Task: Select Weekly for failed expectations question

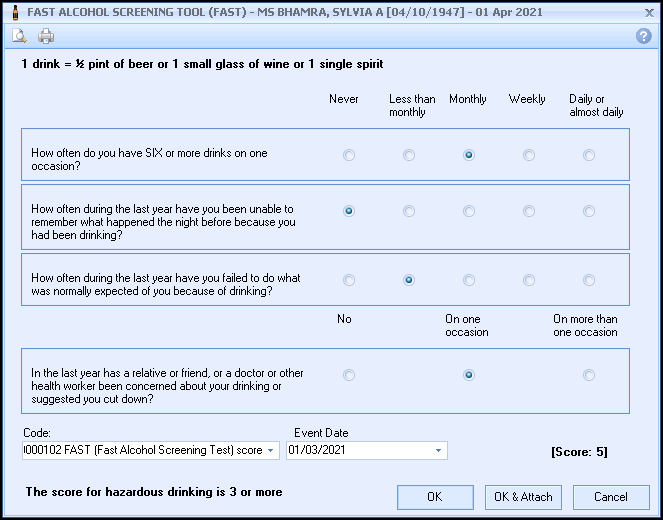Action: coord(529,280)
